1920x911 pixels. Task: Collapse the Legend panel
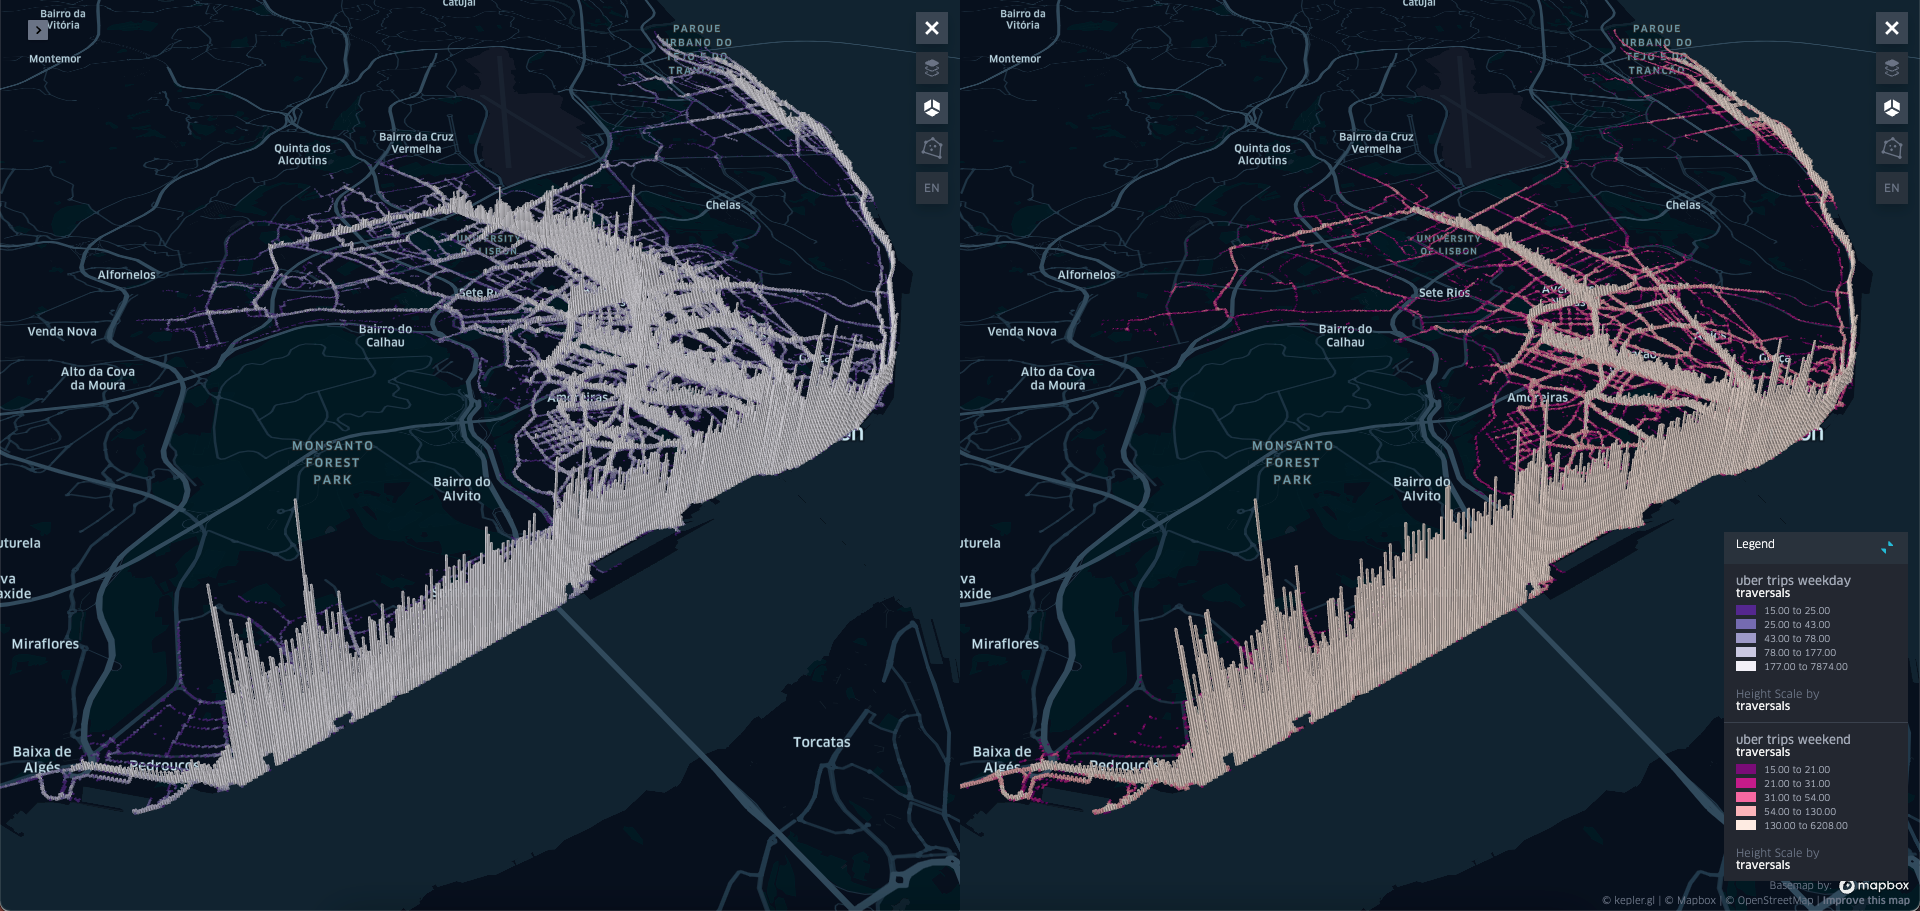tap(1887, 547)
